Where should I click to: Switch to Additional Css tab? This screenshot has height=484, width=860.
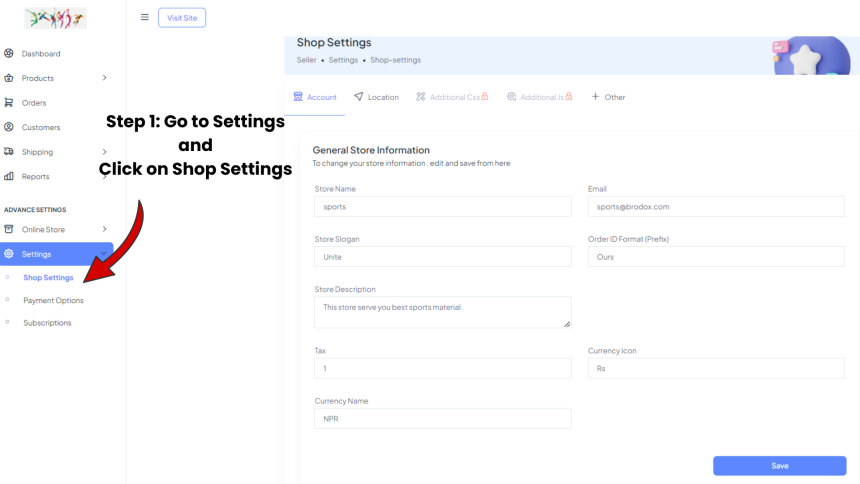[452, 97]
